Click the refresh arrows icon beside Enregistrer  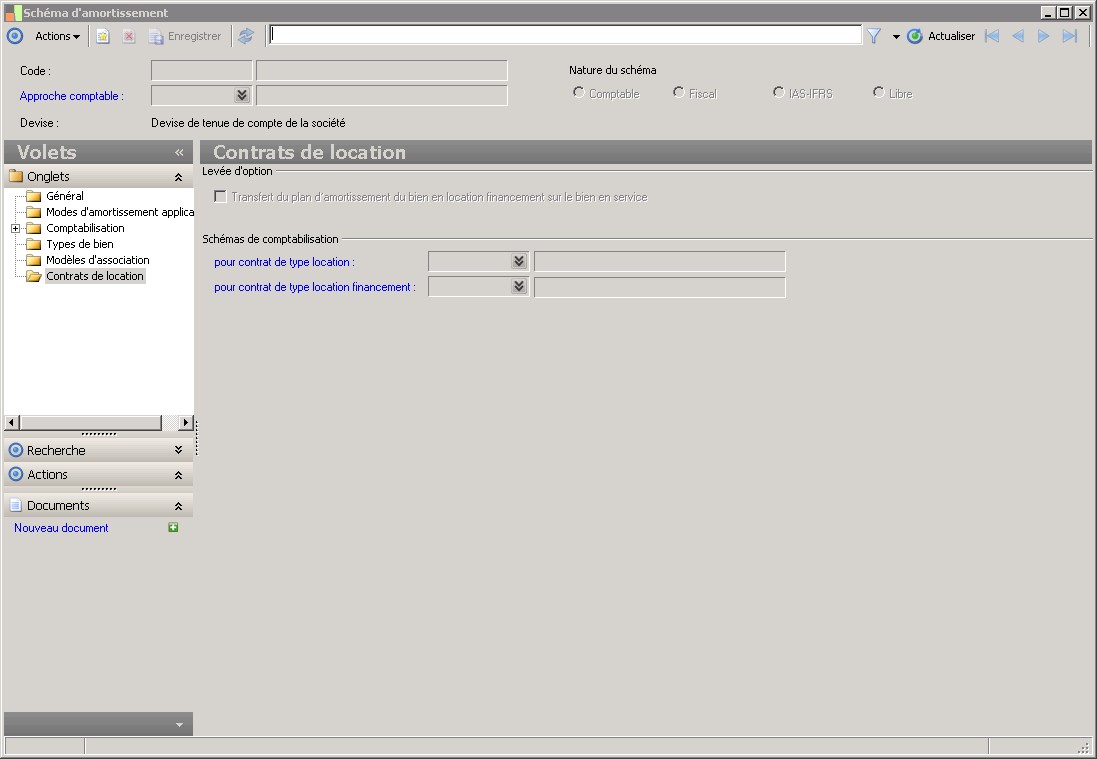tap(246, 36)
